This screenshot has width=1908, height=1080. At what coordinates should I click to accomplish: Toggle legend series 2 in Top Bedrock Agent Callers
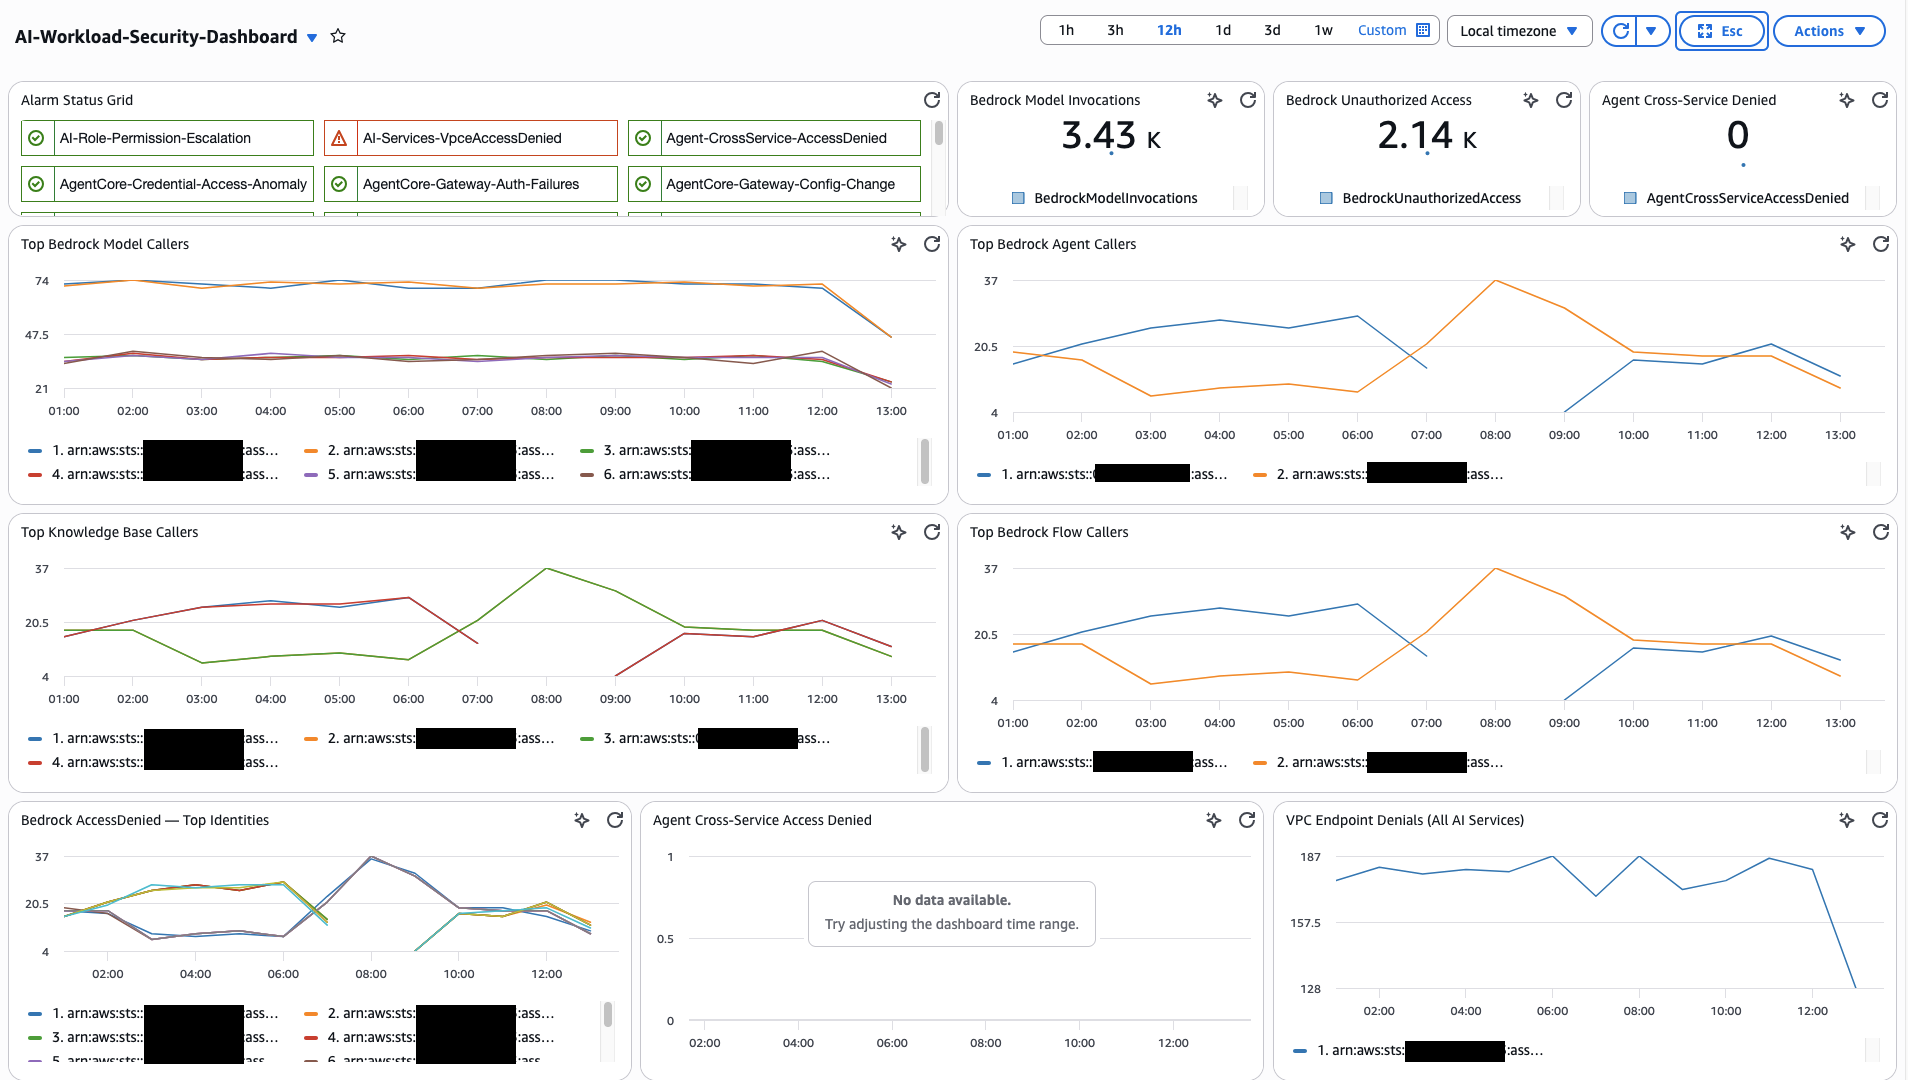click(1378, 474)
